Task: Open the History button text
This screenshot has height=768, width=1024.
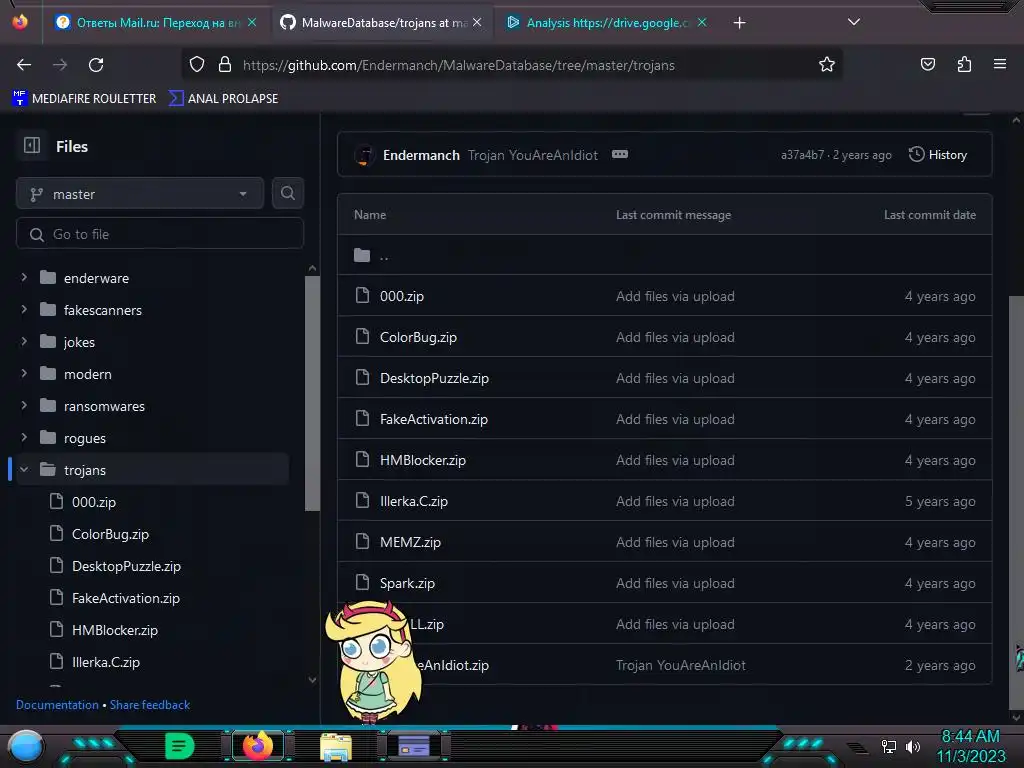Action: [948, 155]
